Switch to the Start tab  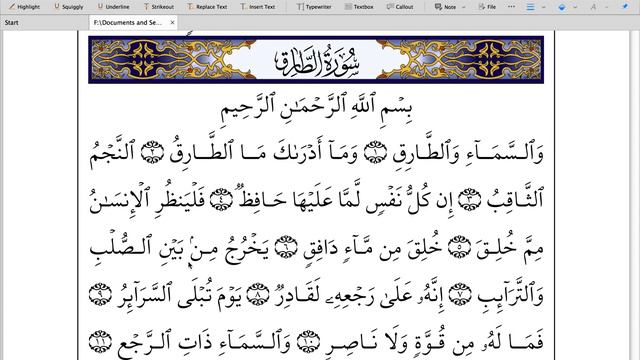pos(11,22)
